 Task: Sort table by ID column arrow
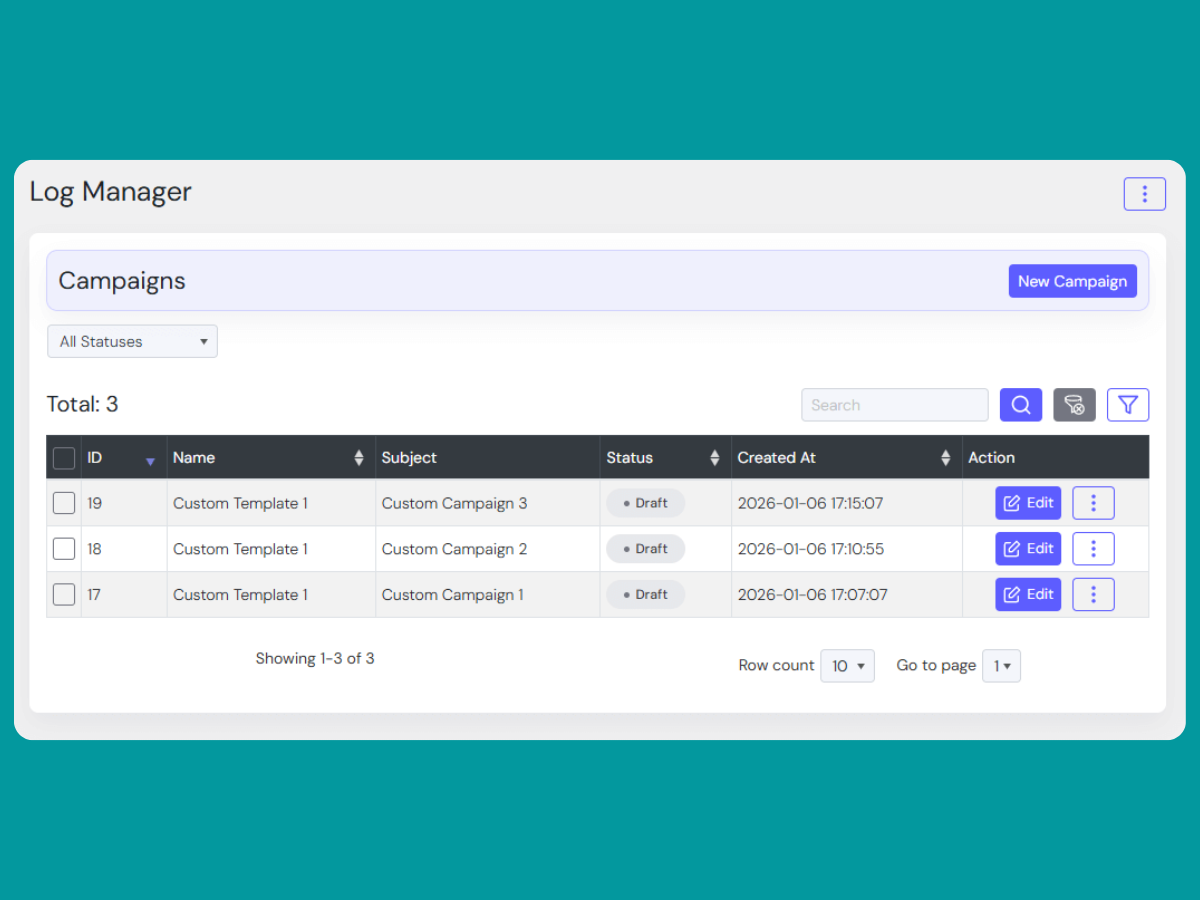150,460
